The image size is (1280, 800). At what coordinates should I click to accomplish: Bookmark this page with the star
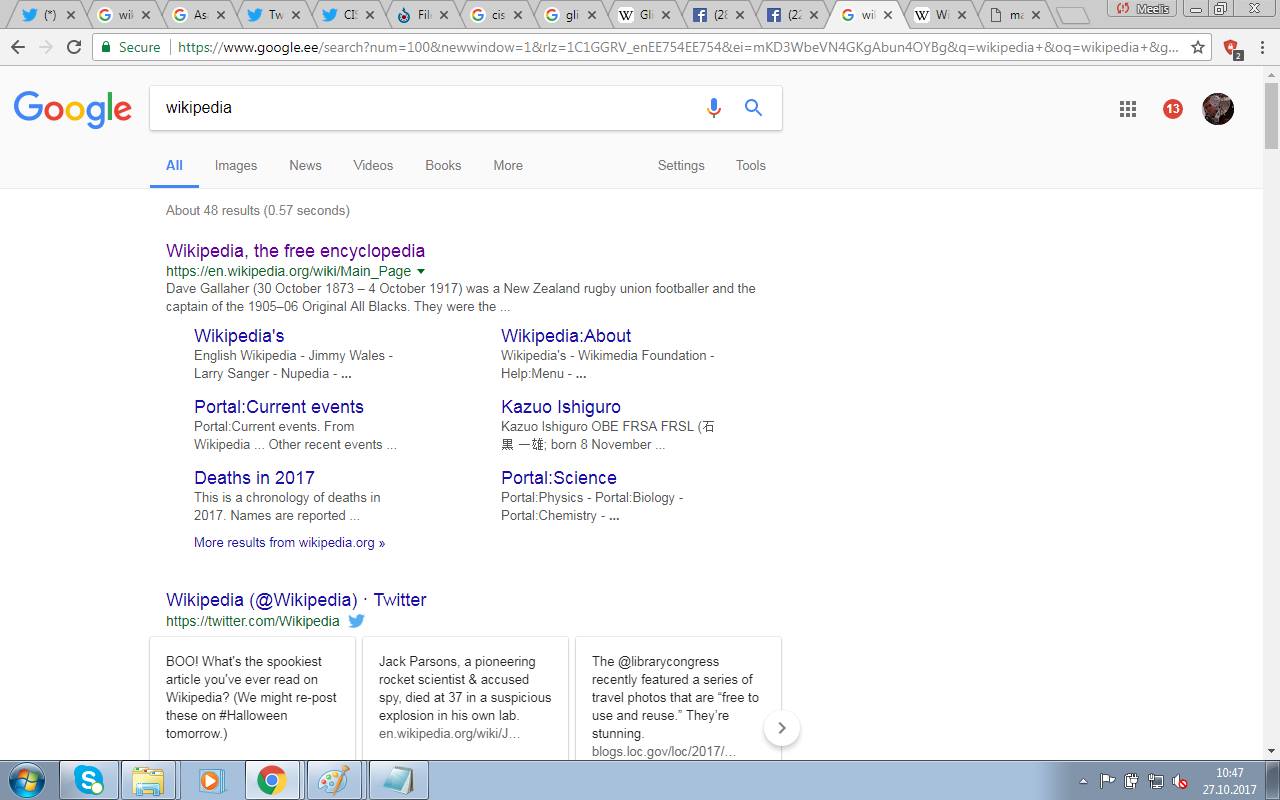click(1197, 47)
